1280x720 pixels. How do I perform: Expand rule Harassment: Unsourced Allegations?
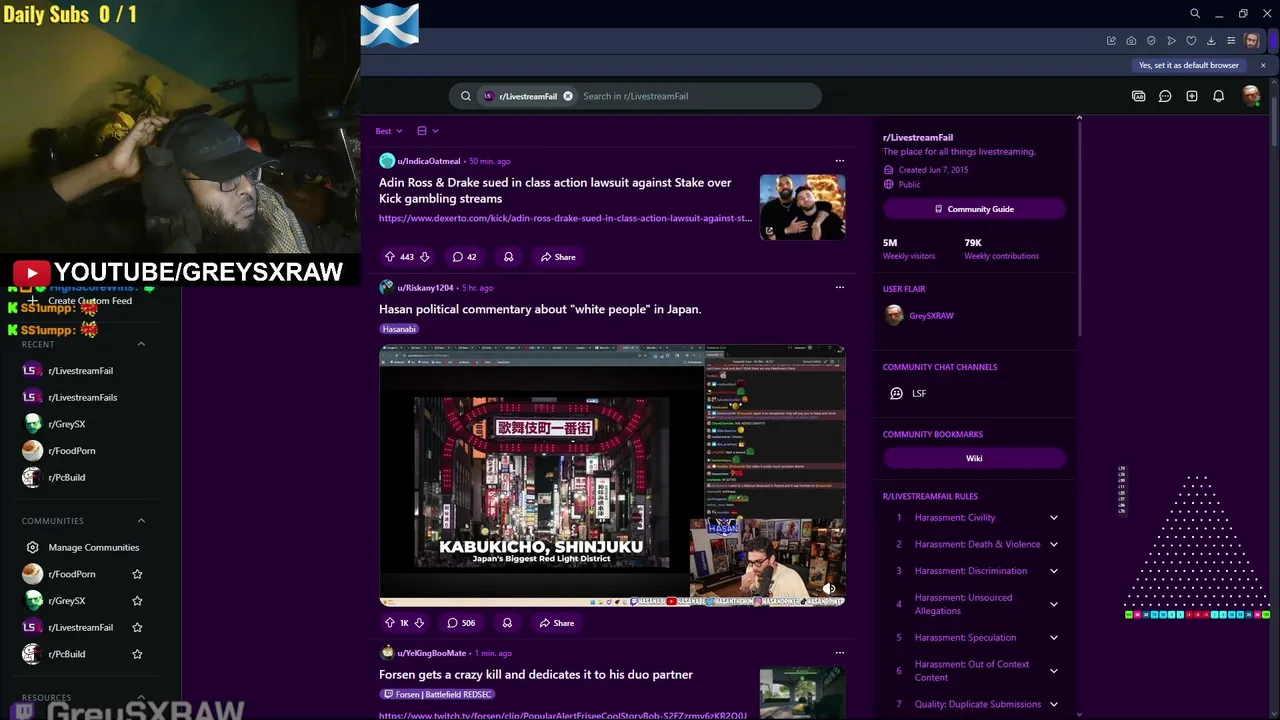[x=1053, y=604]
